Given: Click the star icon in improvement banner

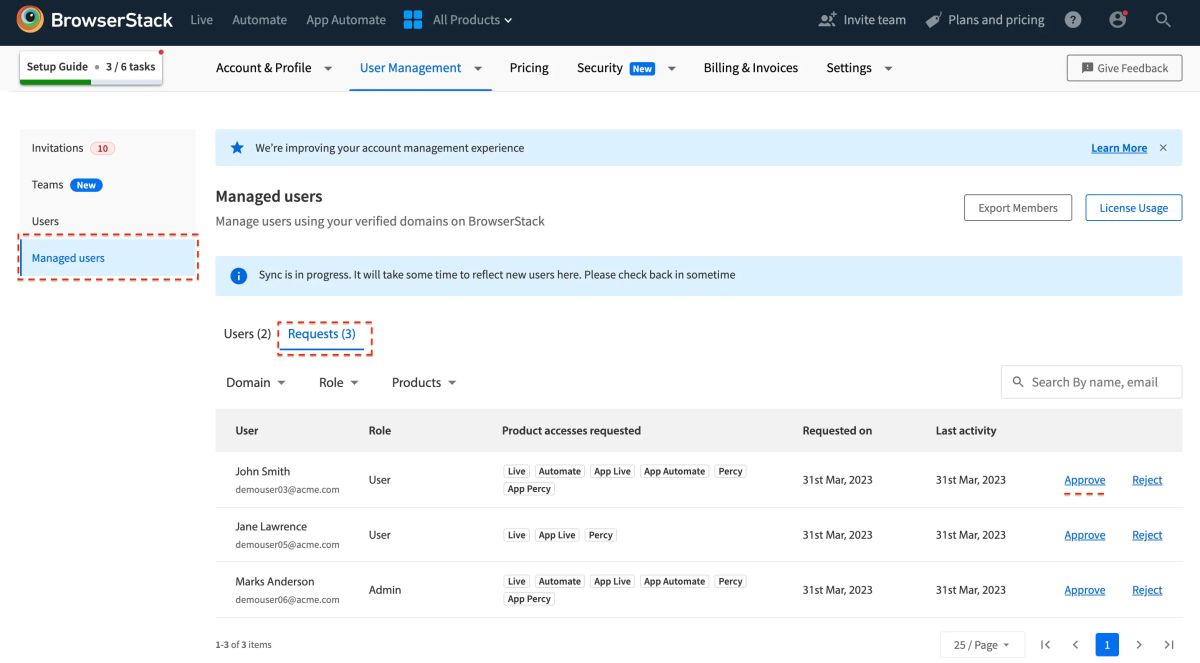Looking at the screenshot, I should [237, 148].
